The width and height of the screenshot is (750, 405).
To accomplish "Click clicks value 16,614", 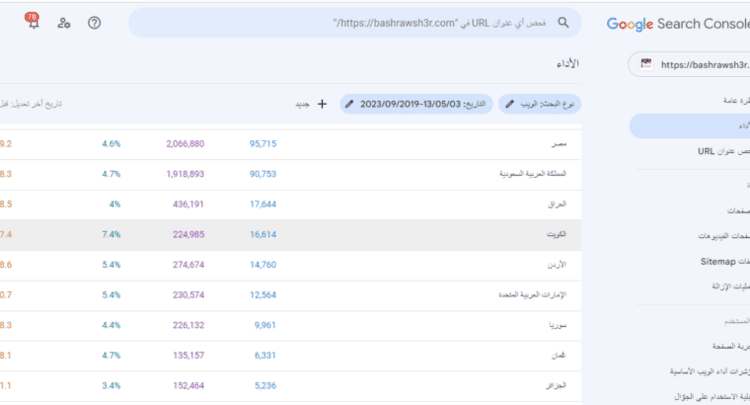I will click(263, 234).
